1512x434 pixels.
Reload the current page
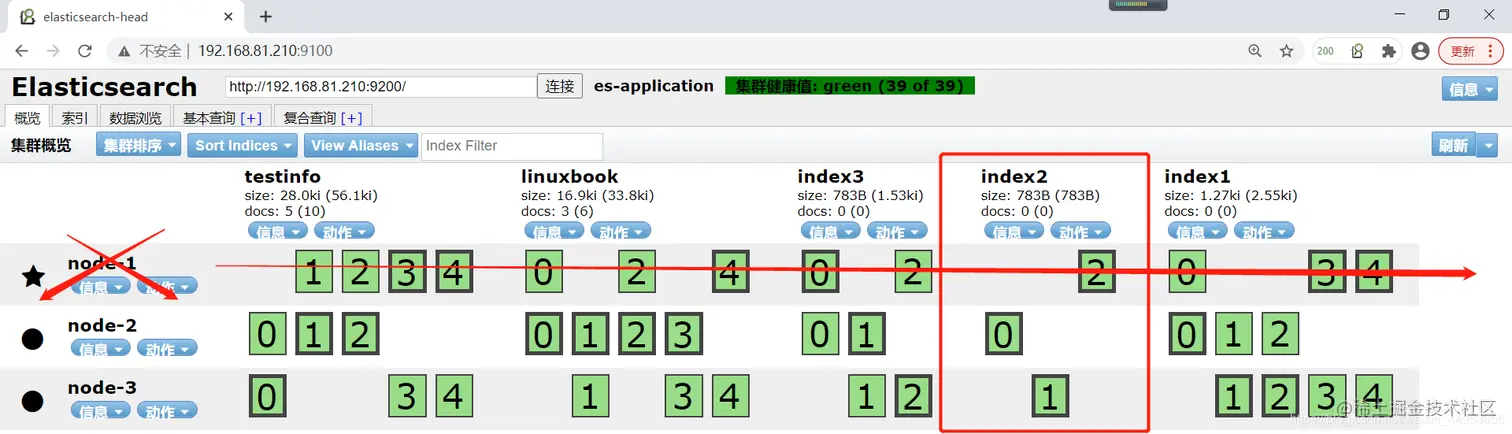coord(85,51)
